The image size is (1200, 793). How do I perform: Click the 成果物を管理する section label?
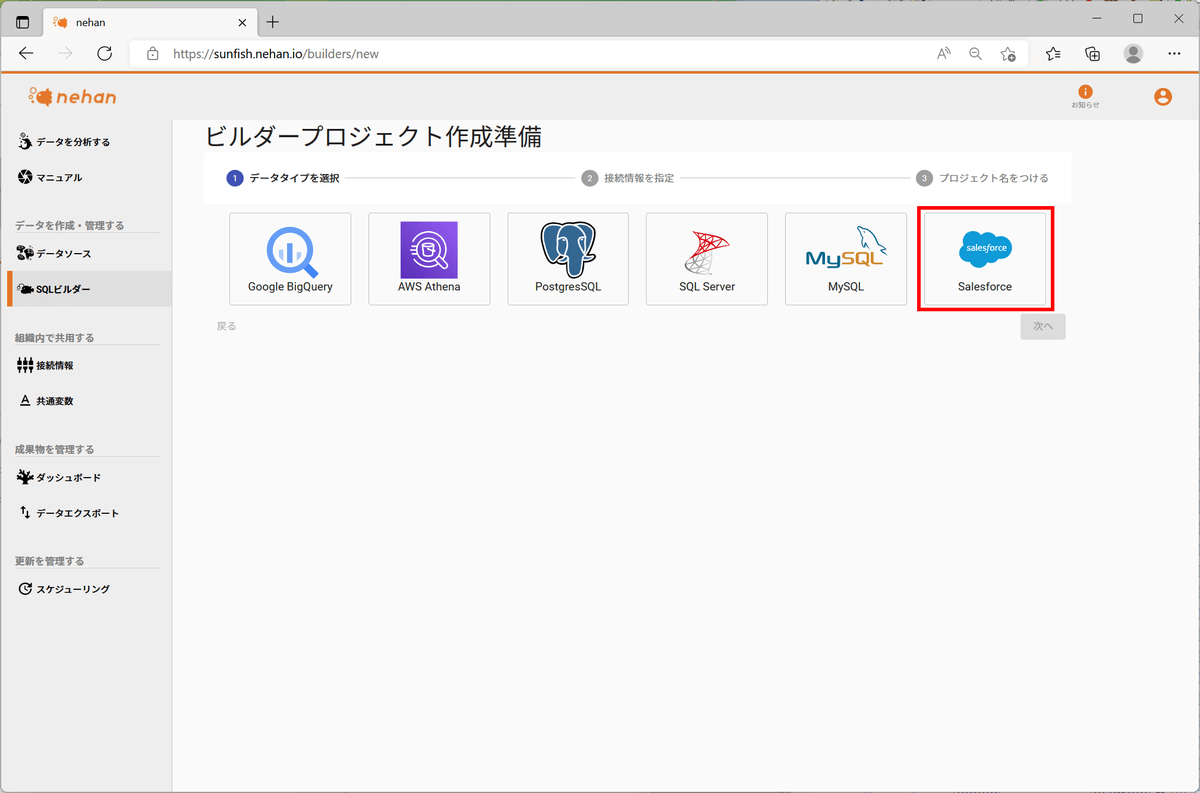pos(54,450)
